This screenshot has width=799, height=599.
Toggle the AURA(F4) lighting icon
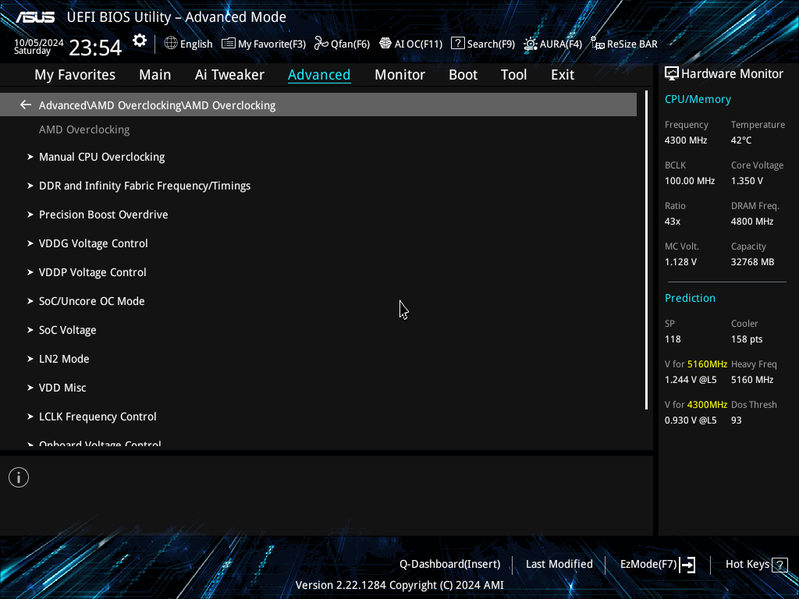click(530, 44)
